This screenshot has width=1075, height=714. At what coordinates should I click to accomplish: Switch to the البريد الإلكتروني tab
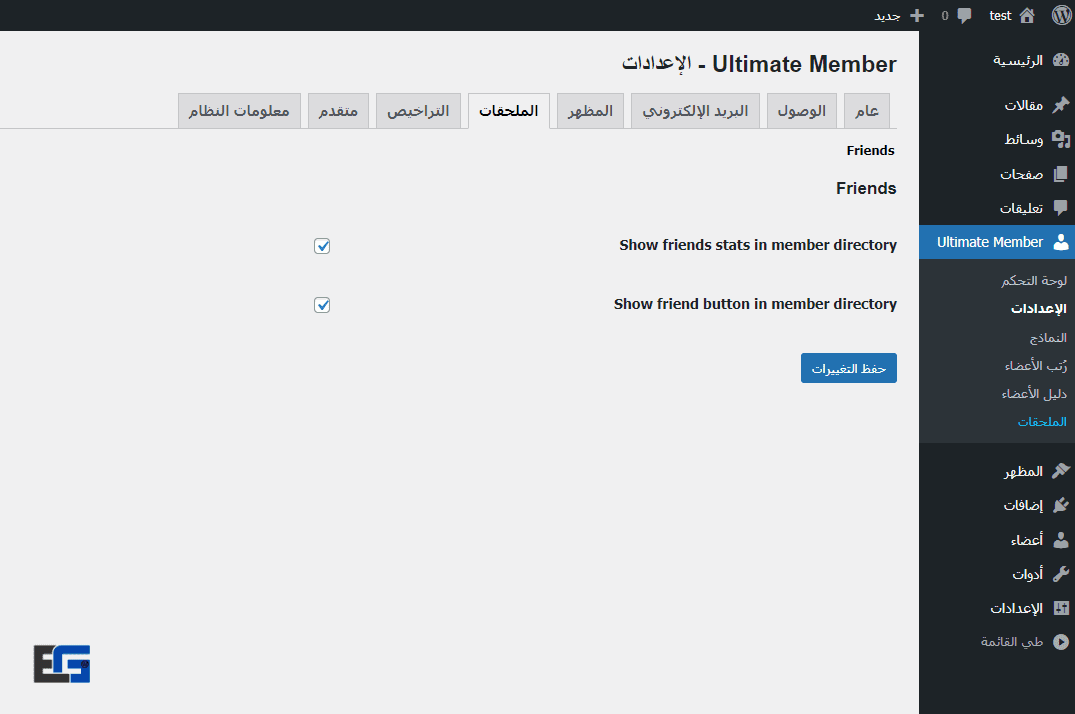click(695, 111)
